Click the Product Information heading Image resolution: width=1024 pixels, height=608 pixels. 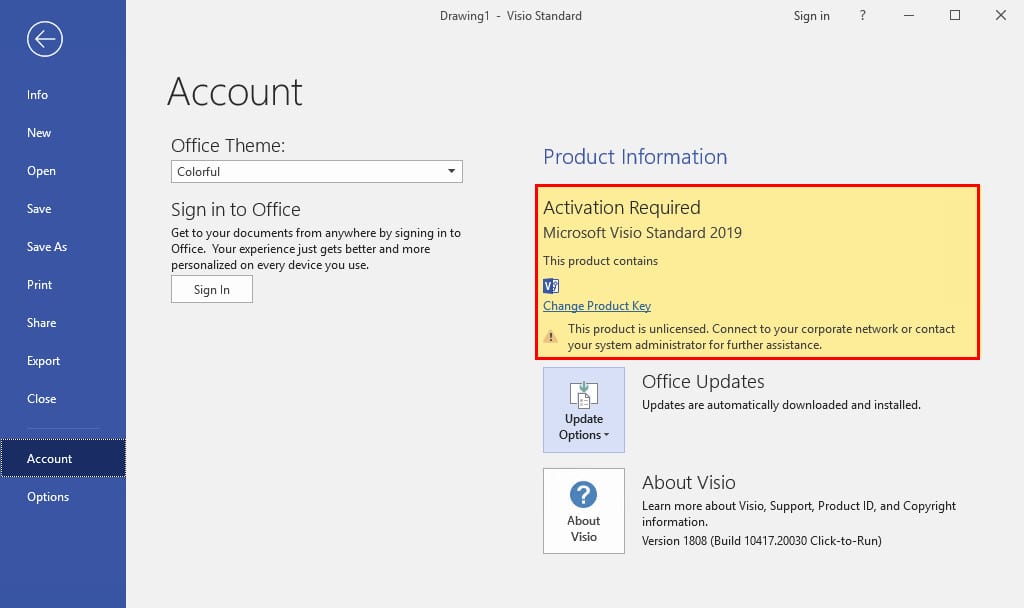coord(635,157)
